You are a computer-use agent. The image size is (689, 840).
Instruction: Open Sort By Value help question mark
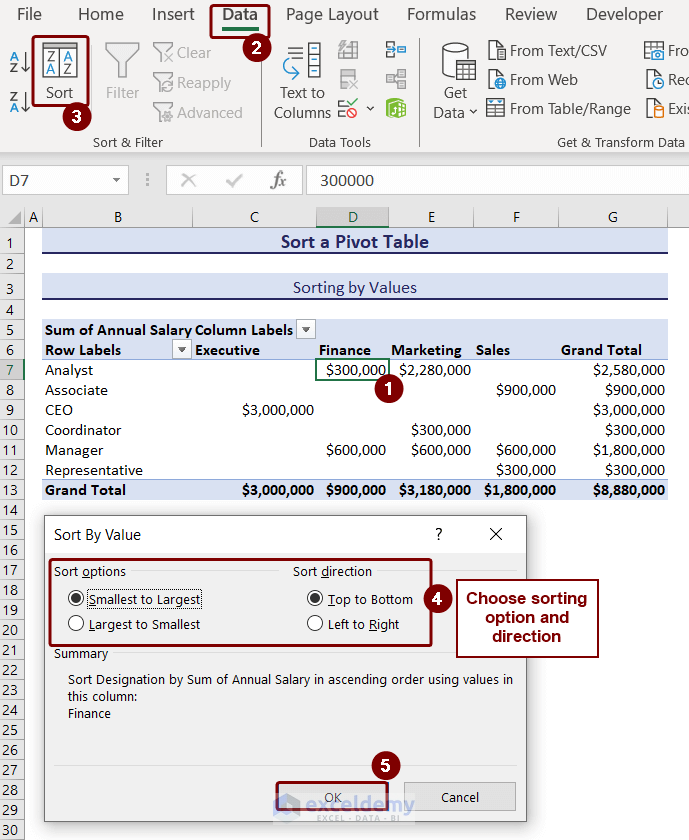click(x=439, y=534)
